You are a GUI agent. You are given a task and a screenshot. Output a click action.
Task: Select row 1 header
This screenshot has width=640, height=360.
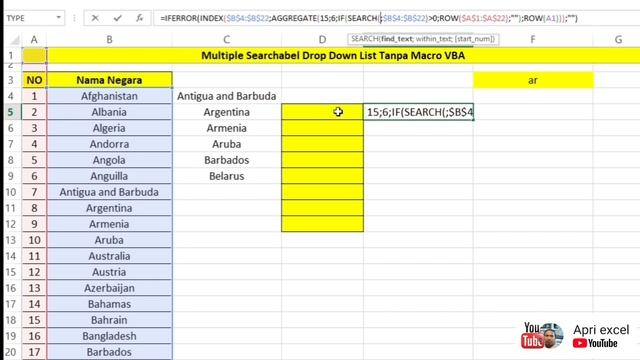(x=11, y=56)
